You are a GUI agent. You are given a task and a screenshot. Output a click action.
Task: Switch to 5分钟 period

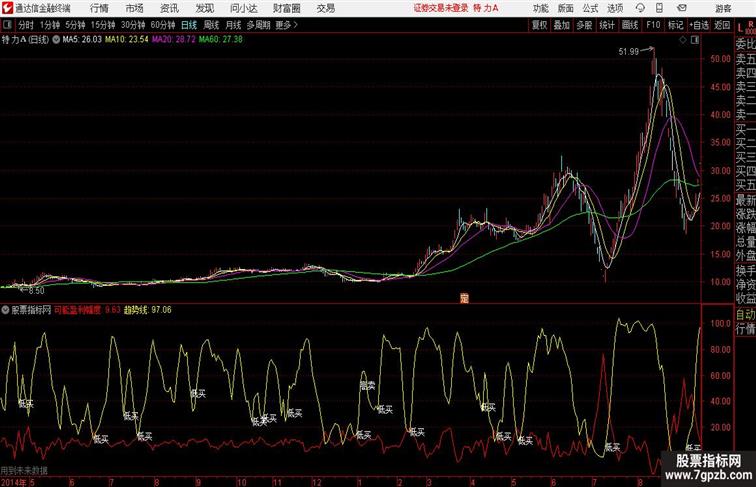coord(75,25)
